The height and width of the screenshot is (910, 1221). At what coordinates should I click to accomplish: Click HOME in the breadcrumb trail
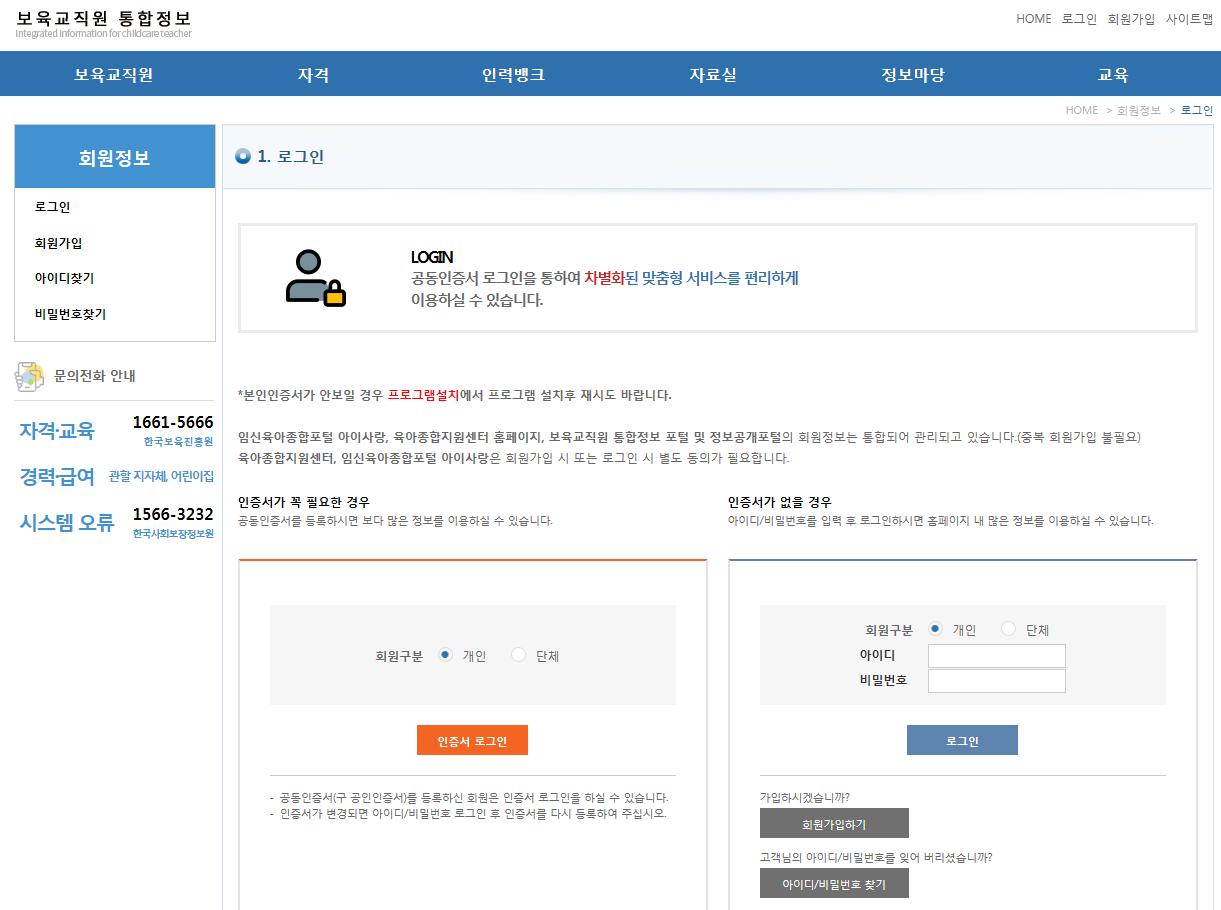(1081, 110)
